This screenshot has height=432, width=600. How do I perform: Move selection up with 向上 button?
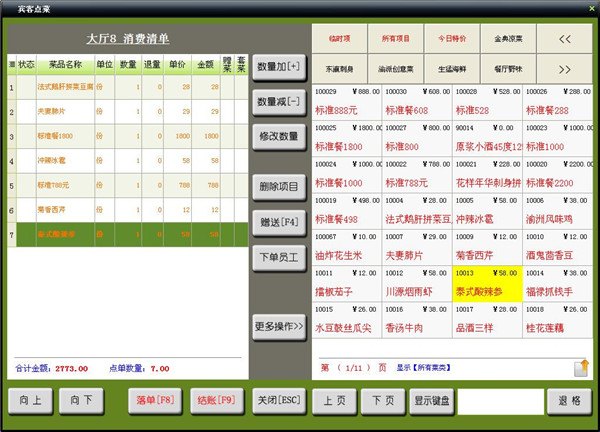30,401
